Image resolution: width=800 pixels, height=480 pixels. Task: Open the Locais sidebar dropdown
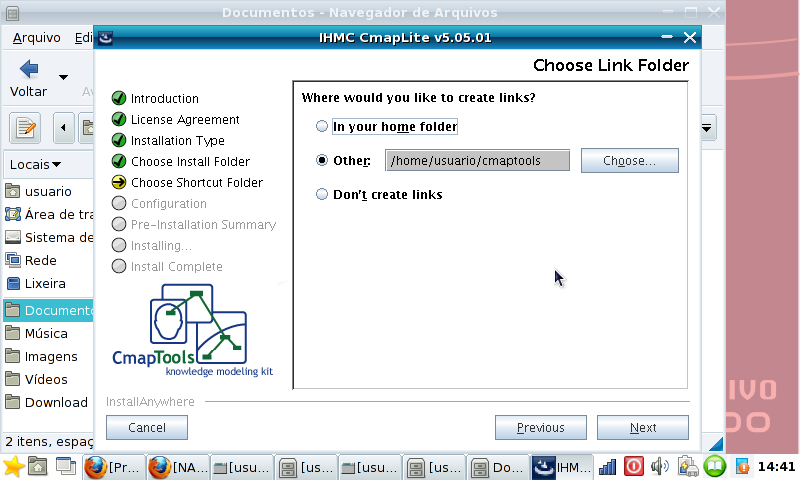pyautogui.click(x=36, y=165)
